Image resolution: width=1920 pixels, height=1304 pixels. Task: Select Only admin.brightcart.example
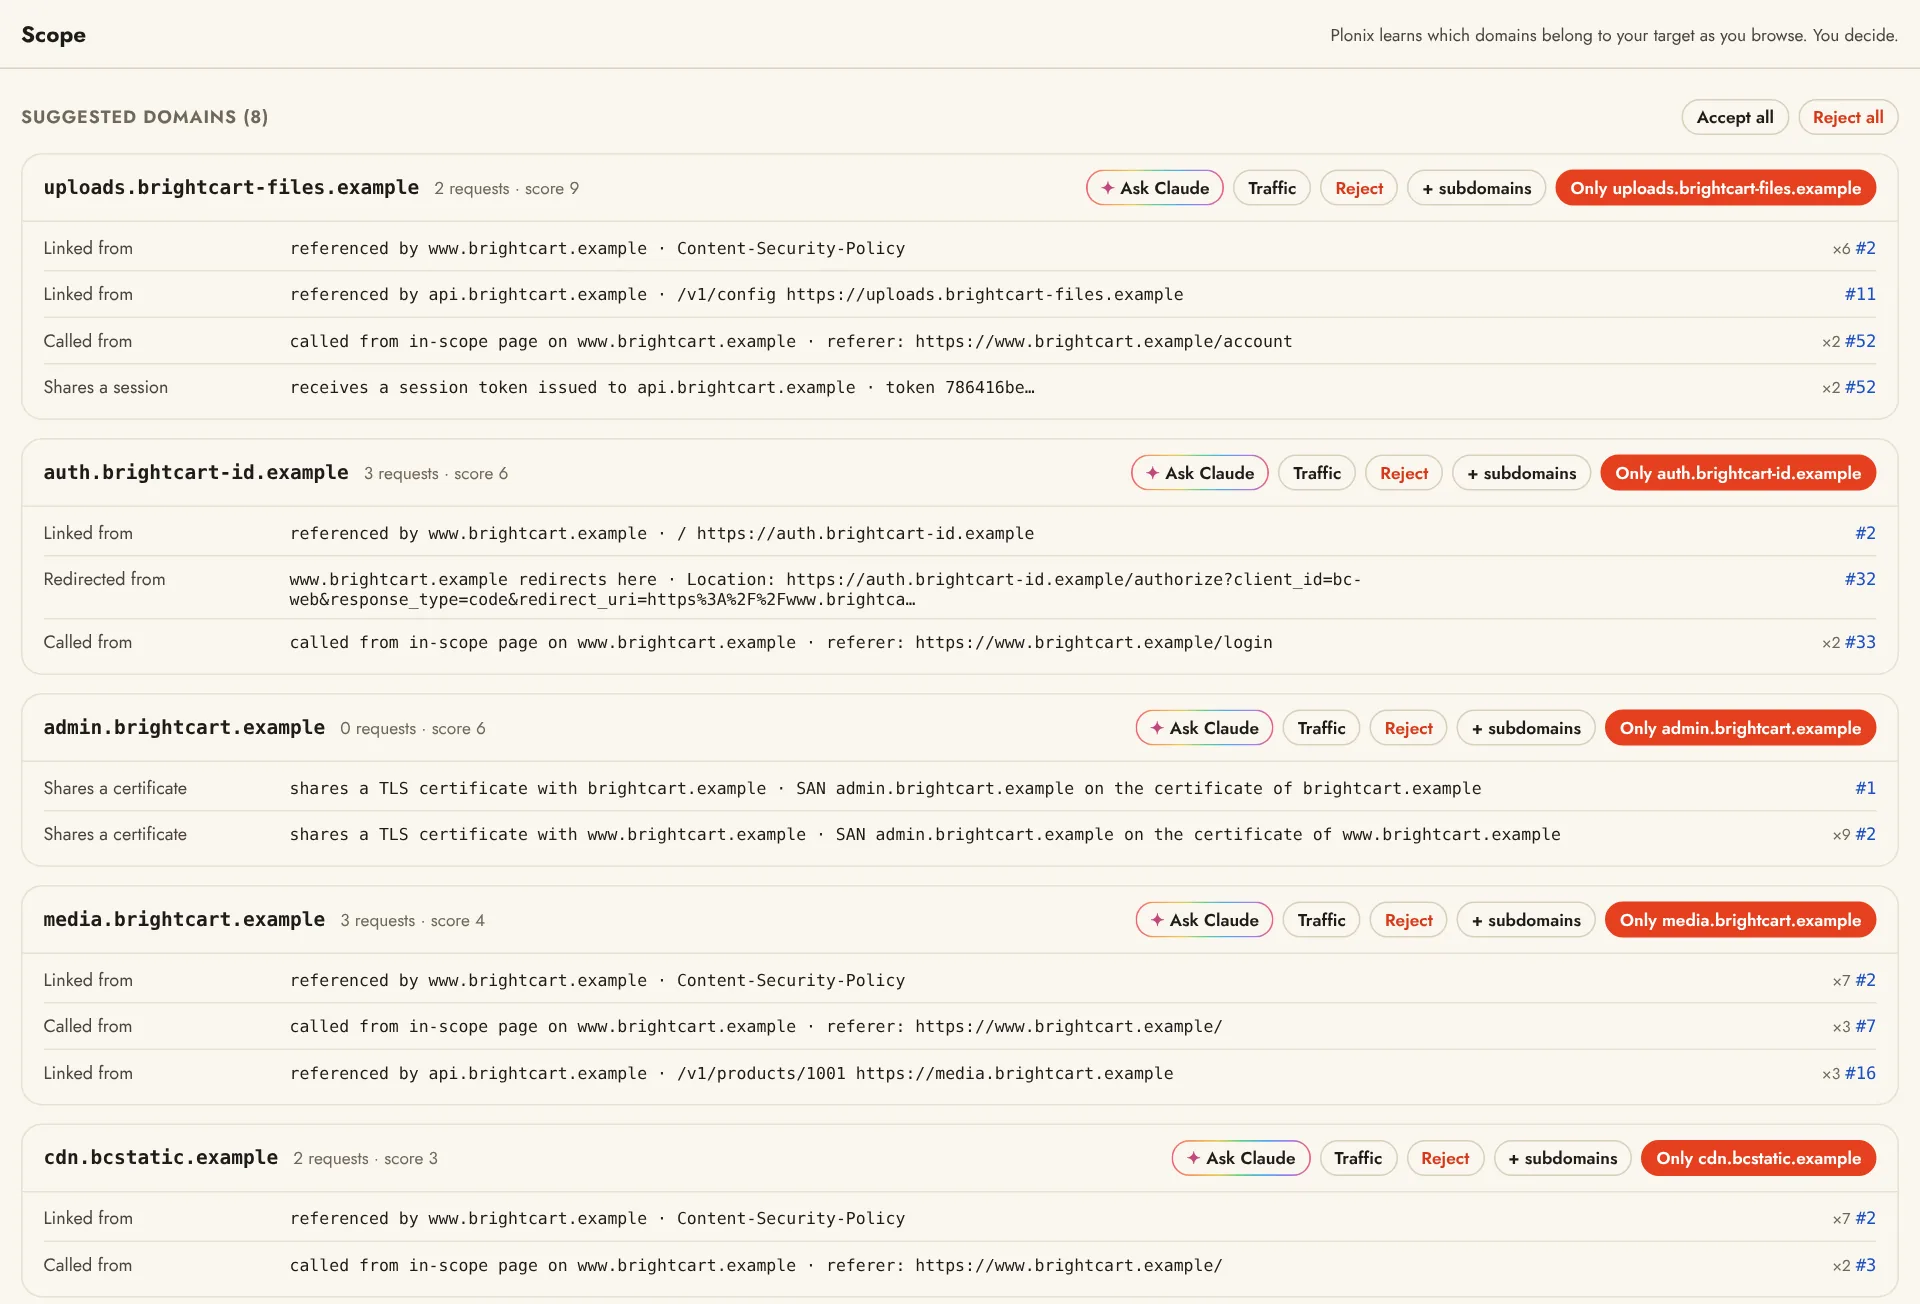[1741, 728]
